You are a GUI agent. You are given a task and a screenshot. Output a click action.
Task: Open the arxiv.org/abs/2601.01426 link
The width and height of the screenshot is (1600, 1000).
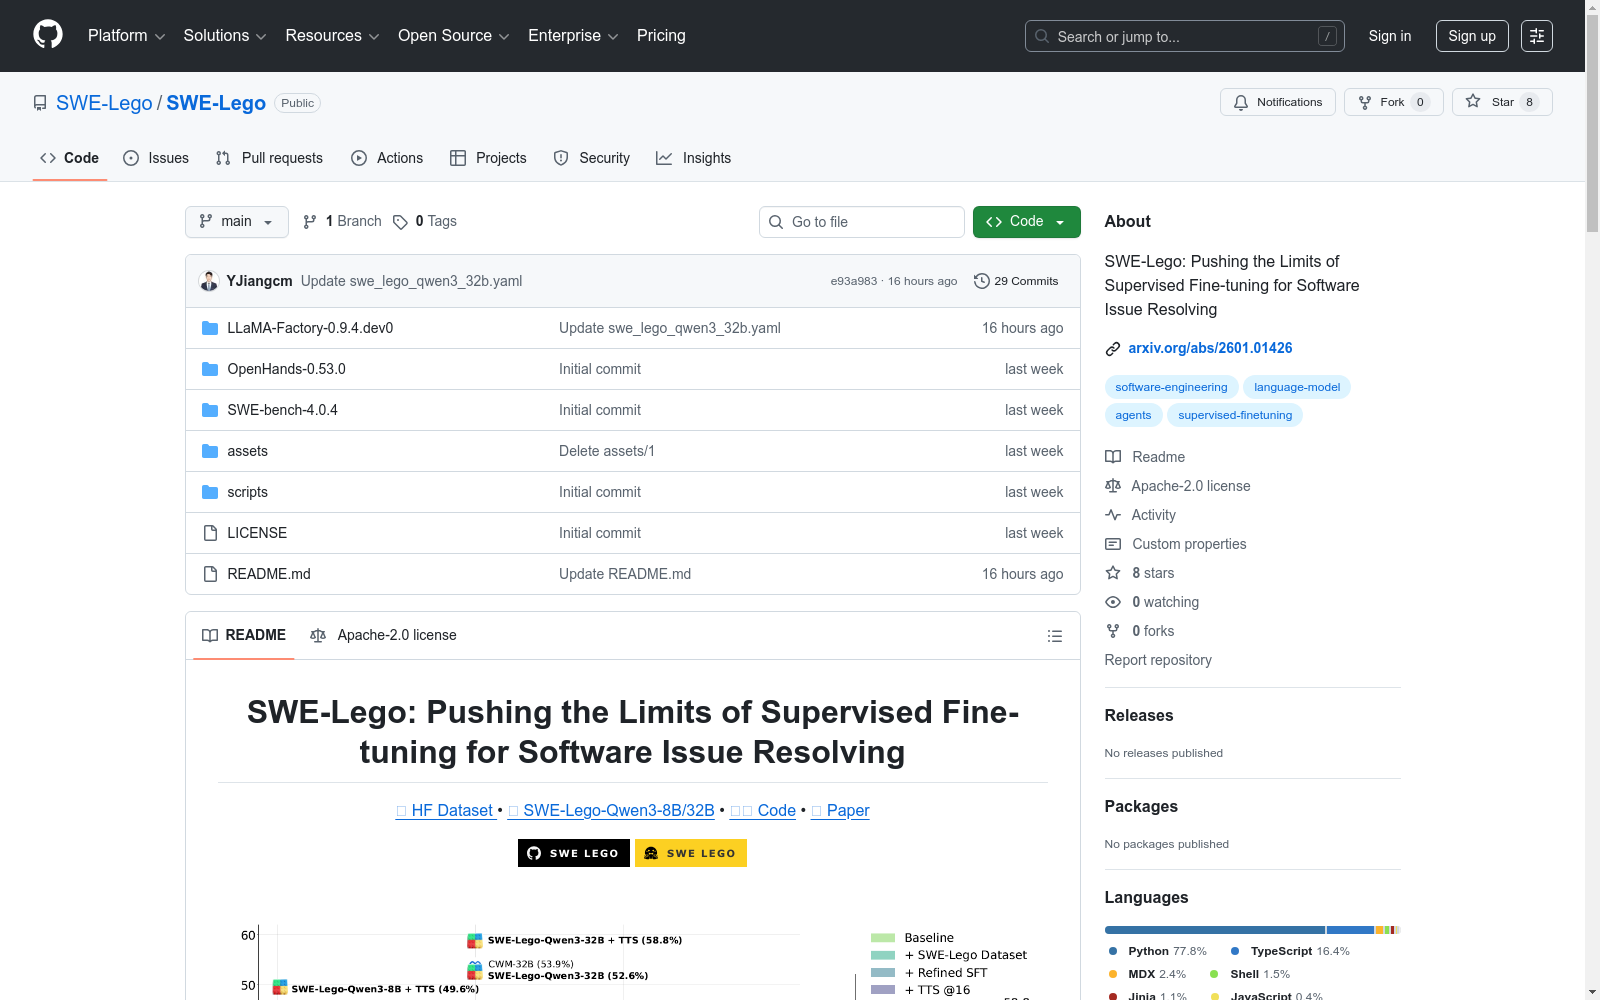tap(1210, 348)
